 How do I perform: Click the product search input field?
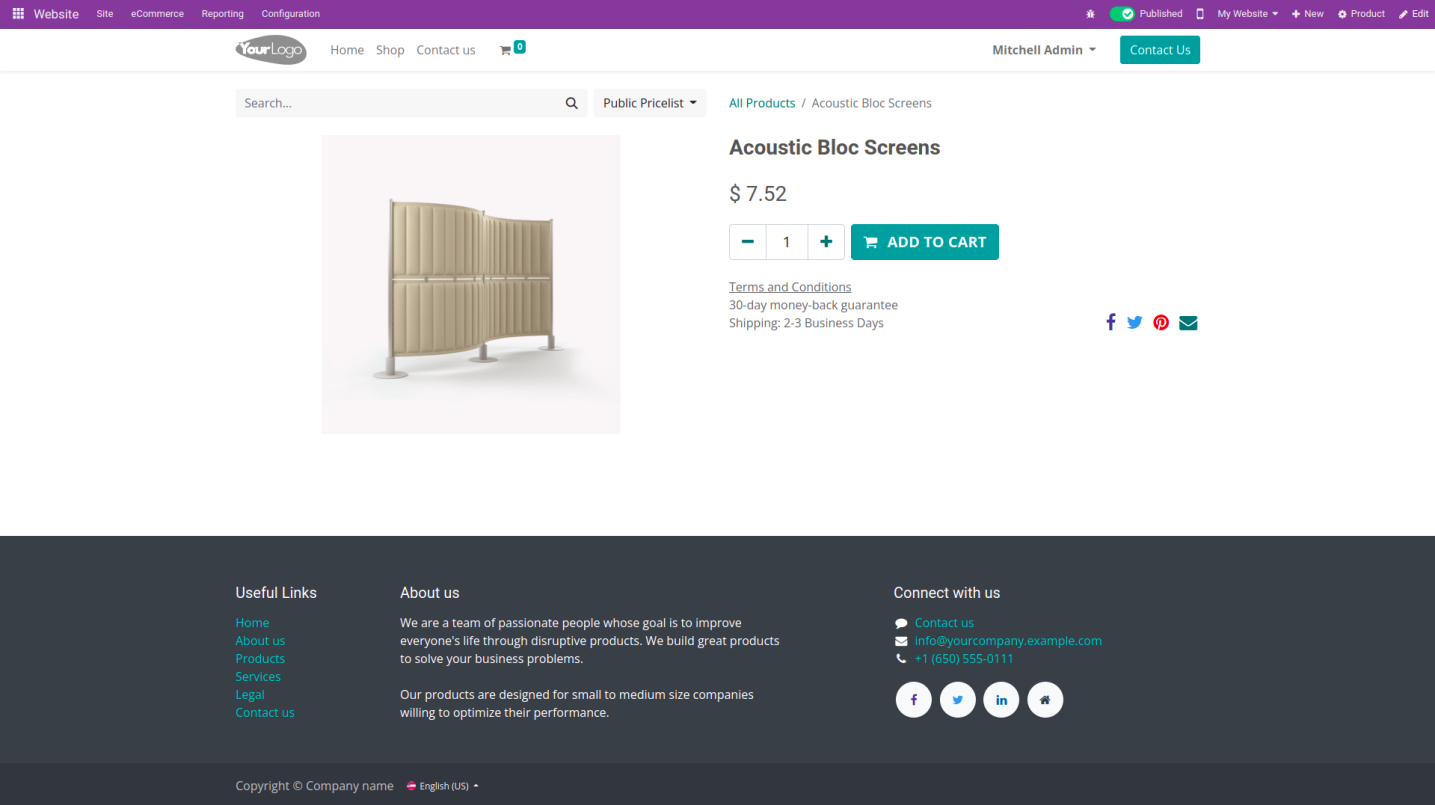[x=398, y=103]
